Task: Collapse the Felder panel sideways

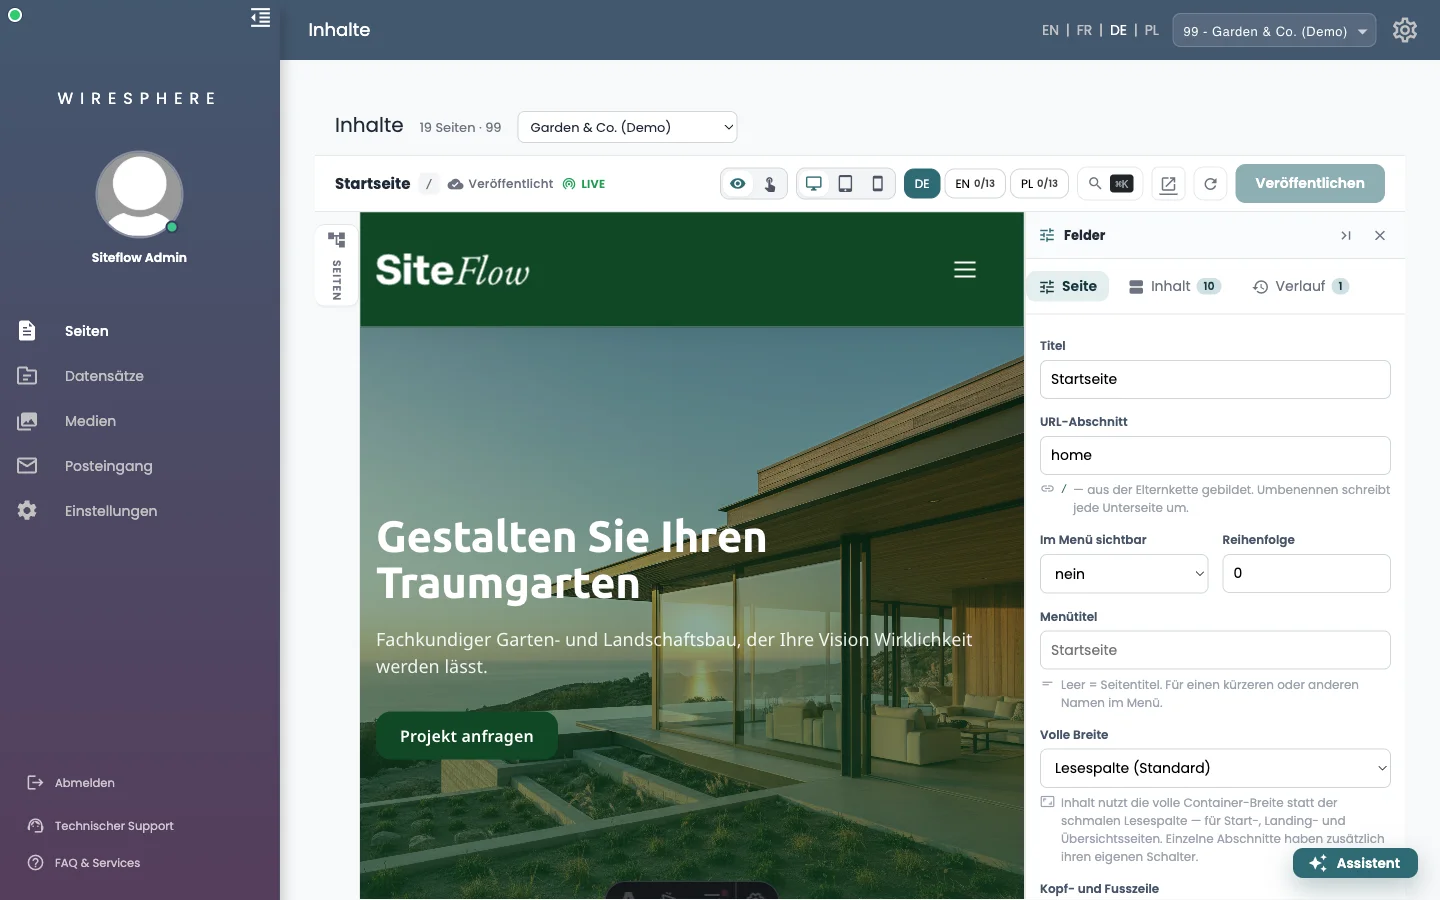Action: [1346, 236]
